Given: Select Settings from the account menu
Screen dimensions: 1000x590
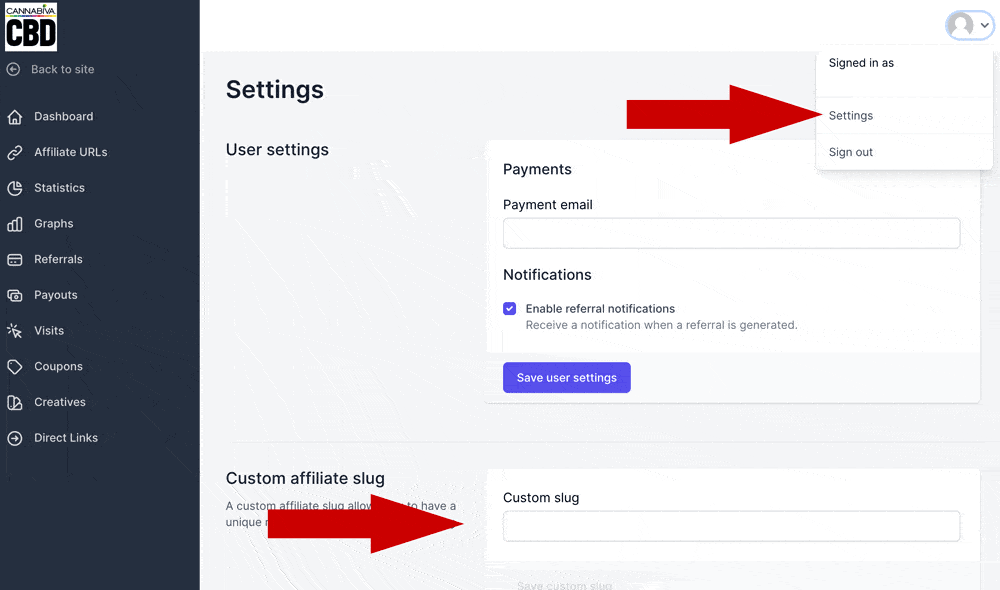Looking at the screenshot, I should [850, 115].
